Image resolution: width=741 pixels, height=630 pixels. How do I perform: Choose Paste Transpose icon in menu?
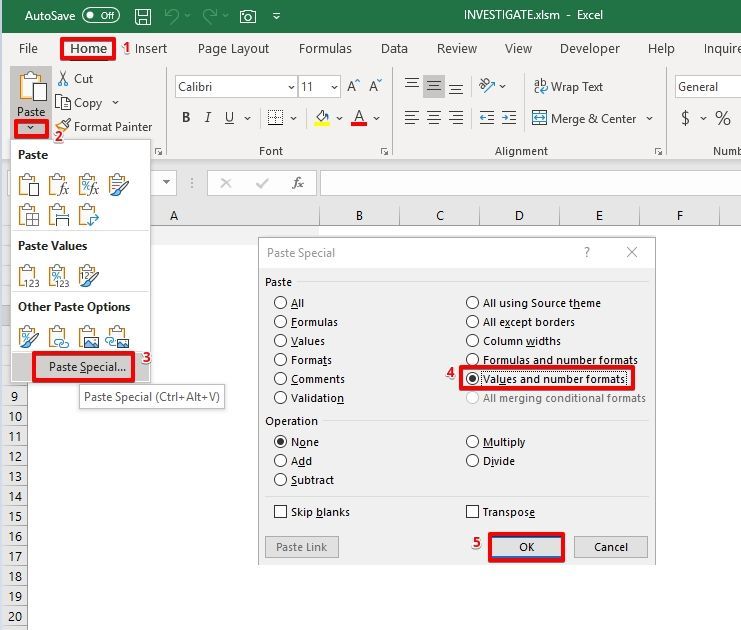click(x=89, y=215)
